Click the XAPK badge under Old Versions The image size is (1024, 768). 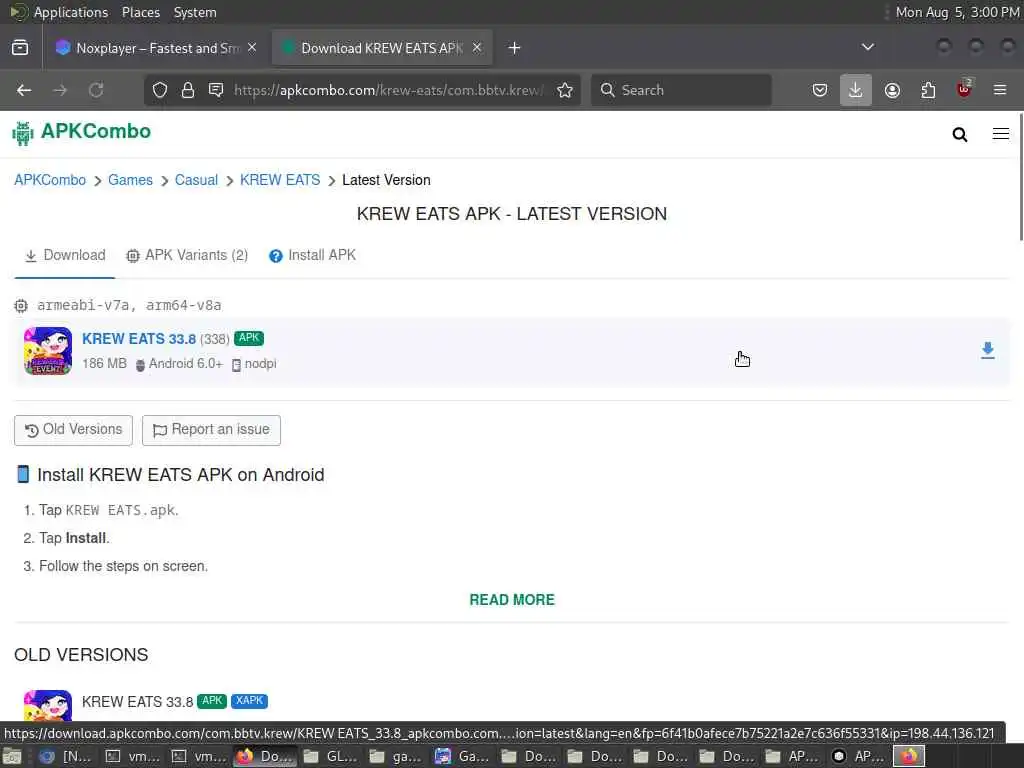249,701
